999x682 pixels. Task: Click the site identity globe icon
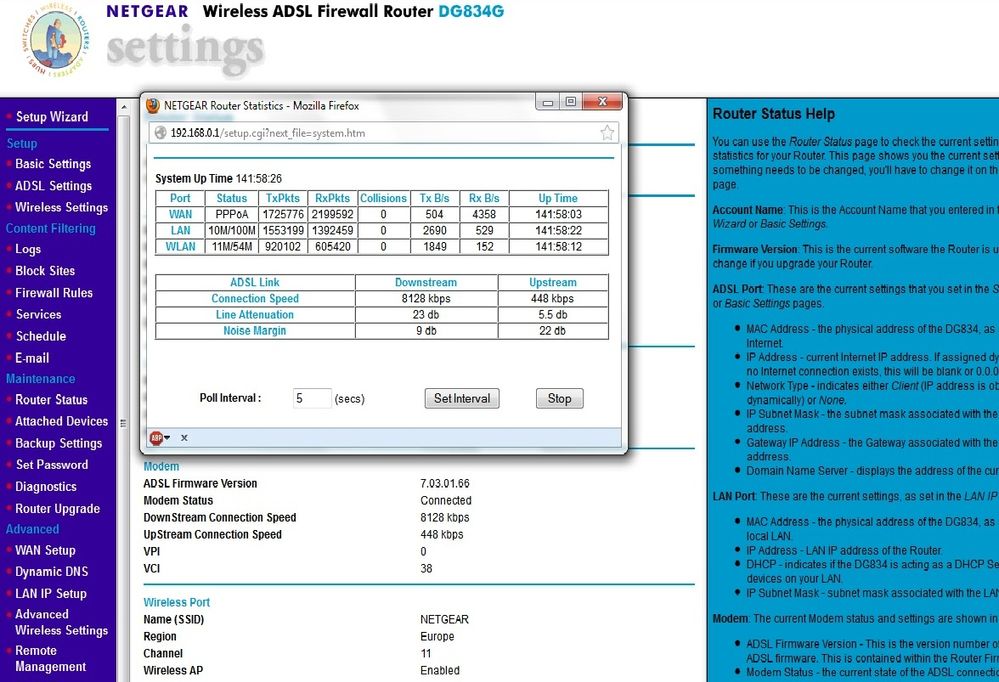161,133
